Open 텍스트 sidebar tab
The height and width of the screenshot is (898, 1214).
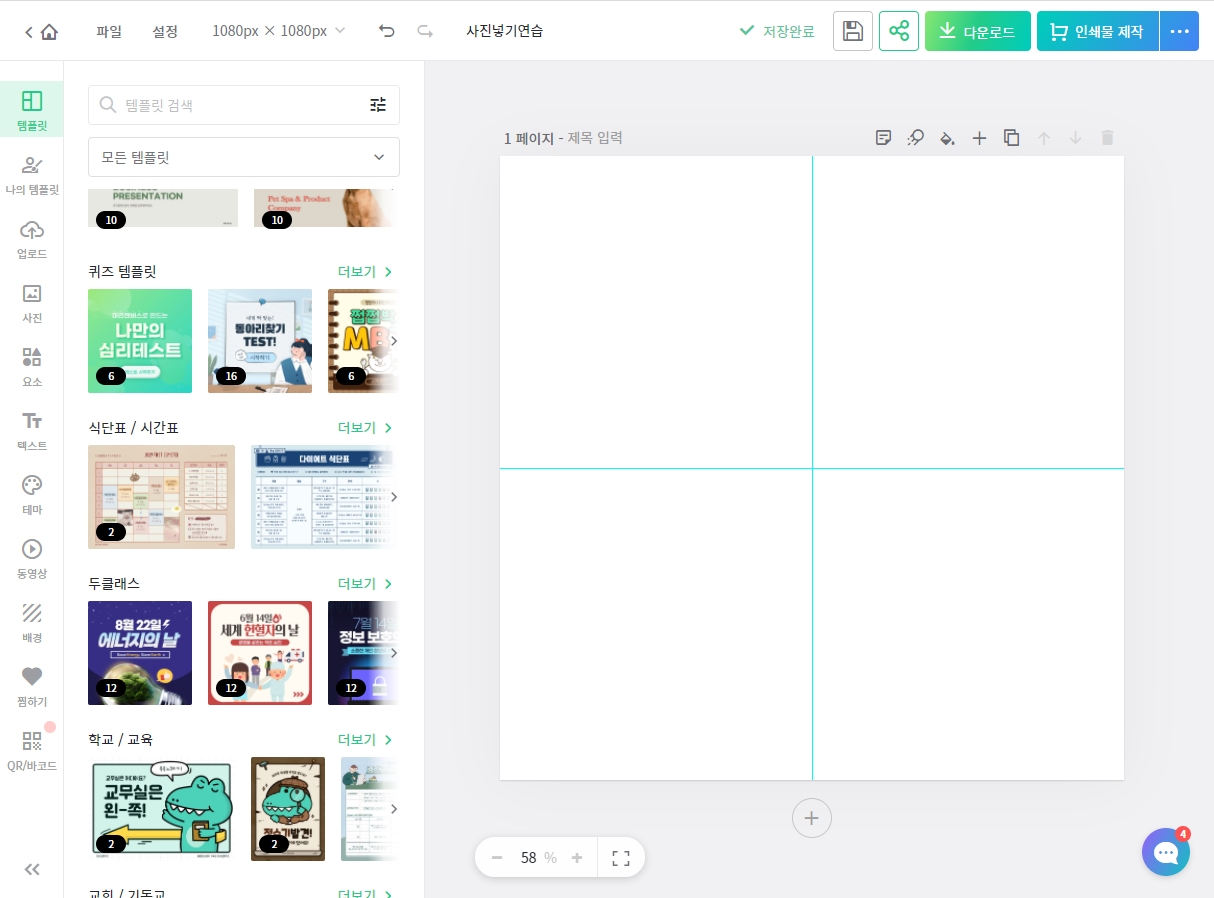pyautogui.click(x=32, y=429)
